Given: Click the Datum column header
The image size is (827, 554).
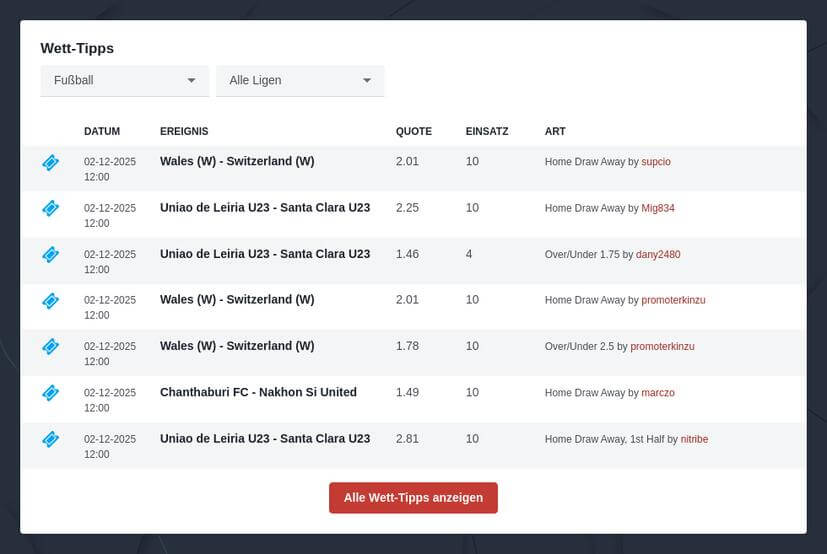Looking at the screenshot, I should [102, 131].
